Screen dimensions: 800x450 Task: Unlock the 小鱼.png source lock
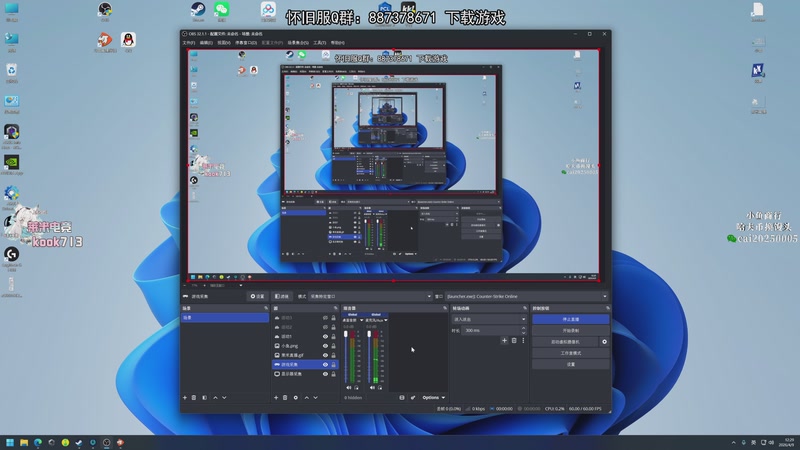(x=334, y=346)
